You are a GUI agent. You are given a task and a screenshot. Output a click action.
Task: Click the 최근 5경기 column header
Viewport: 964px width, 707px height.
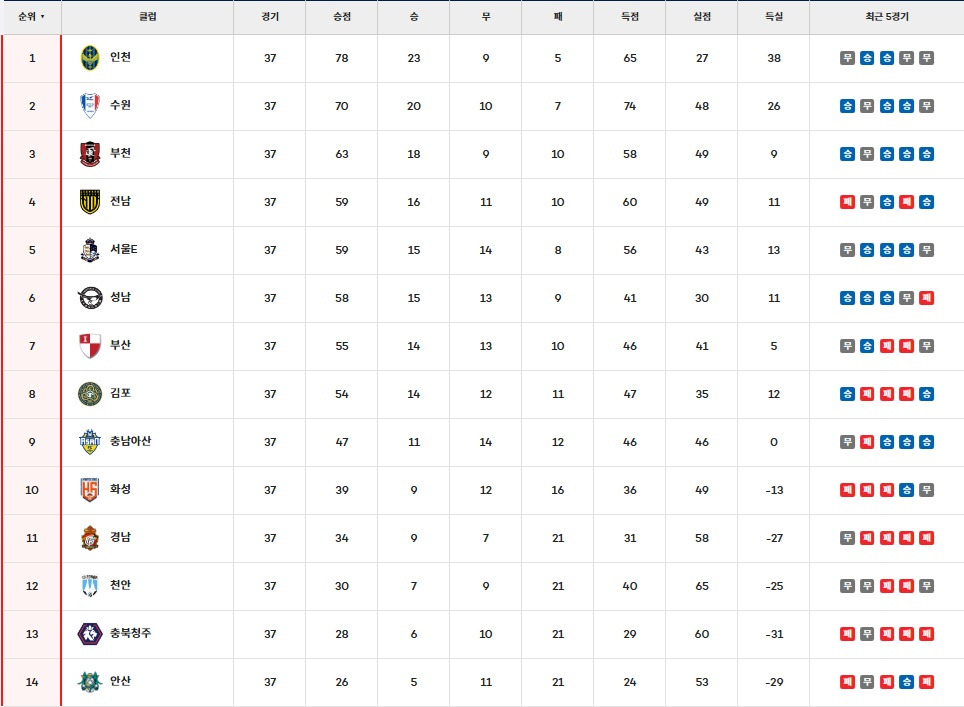point(887,17)
